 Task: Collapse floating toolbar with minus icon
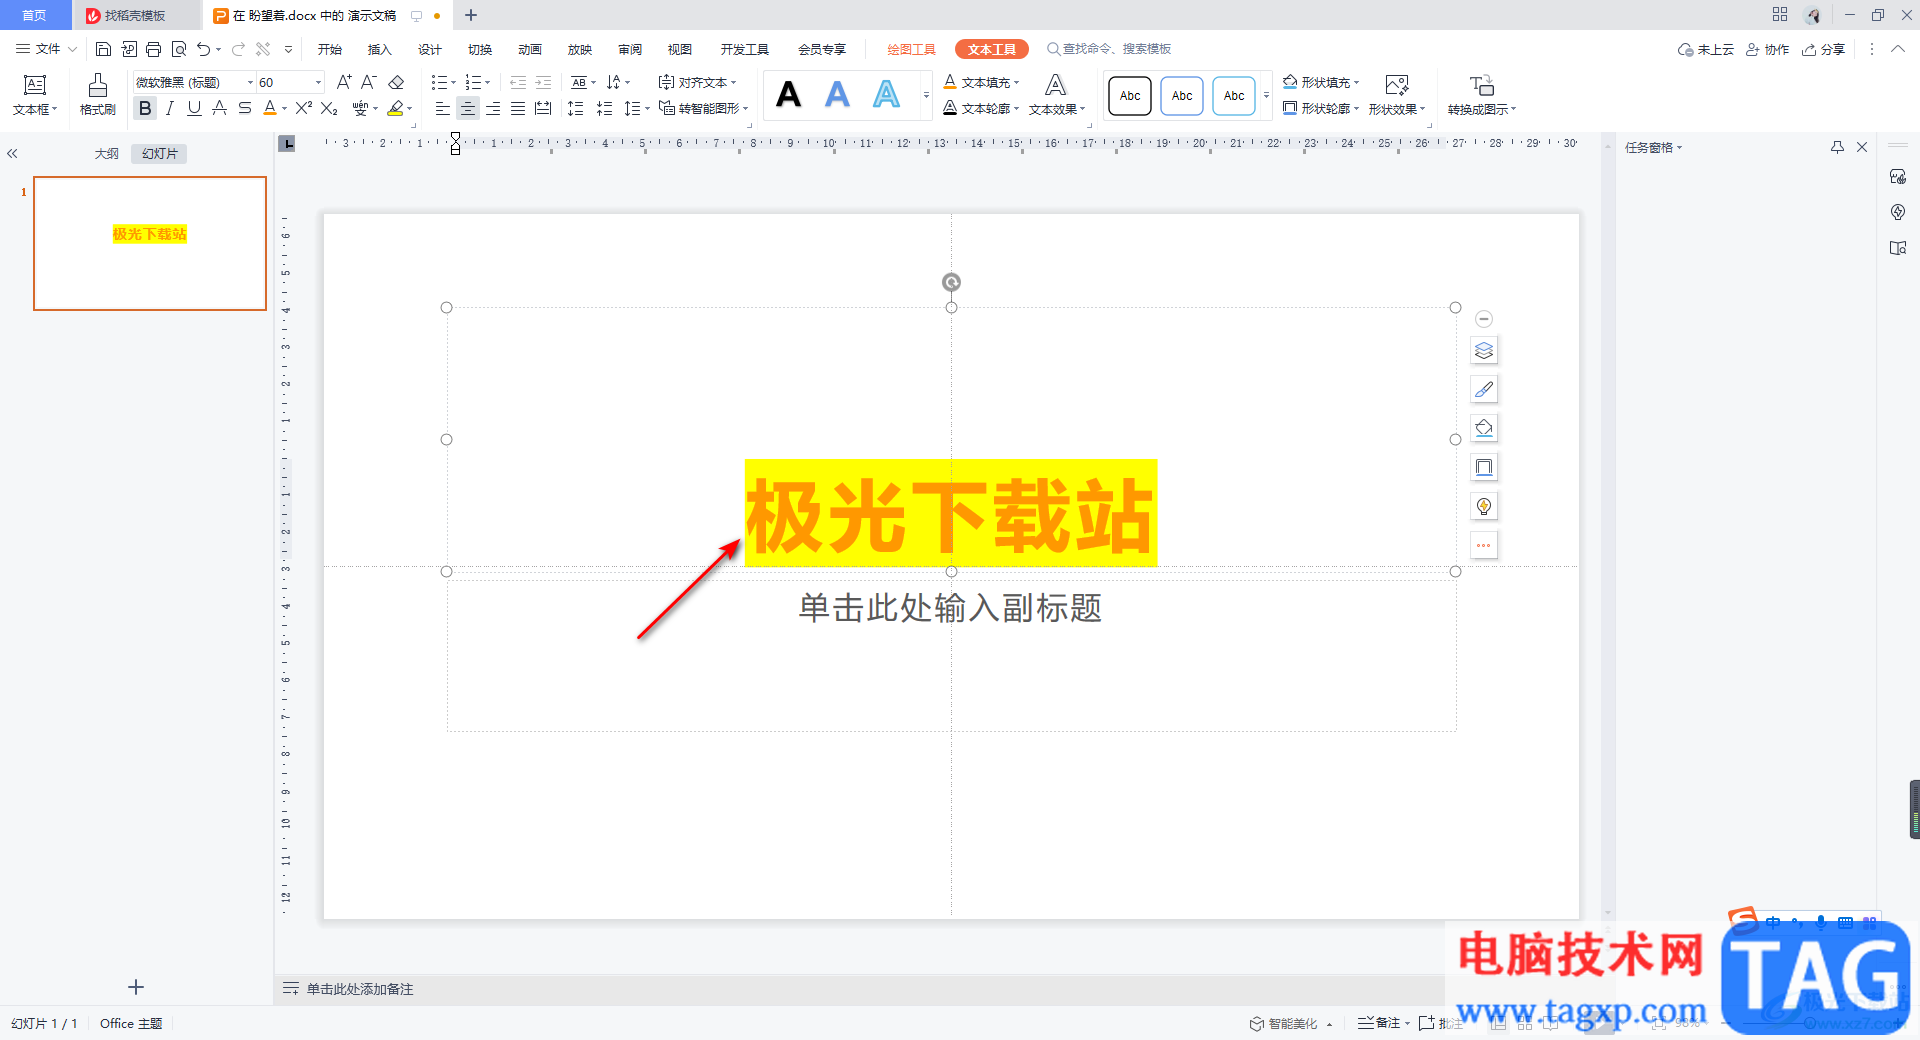pyautogui.click(x=1484, y=319)
